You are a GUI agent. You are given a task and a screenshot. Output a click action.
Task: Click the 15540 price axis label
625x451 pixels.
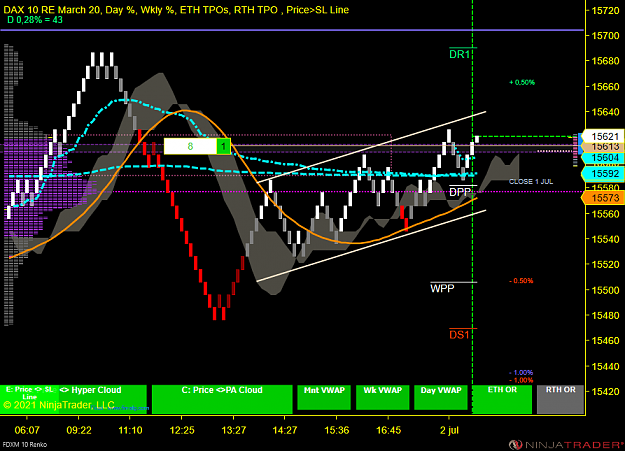(605, 239)
